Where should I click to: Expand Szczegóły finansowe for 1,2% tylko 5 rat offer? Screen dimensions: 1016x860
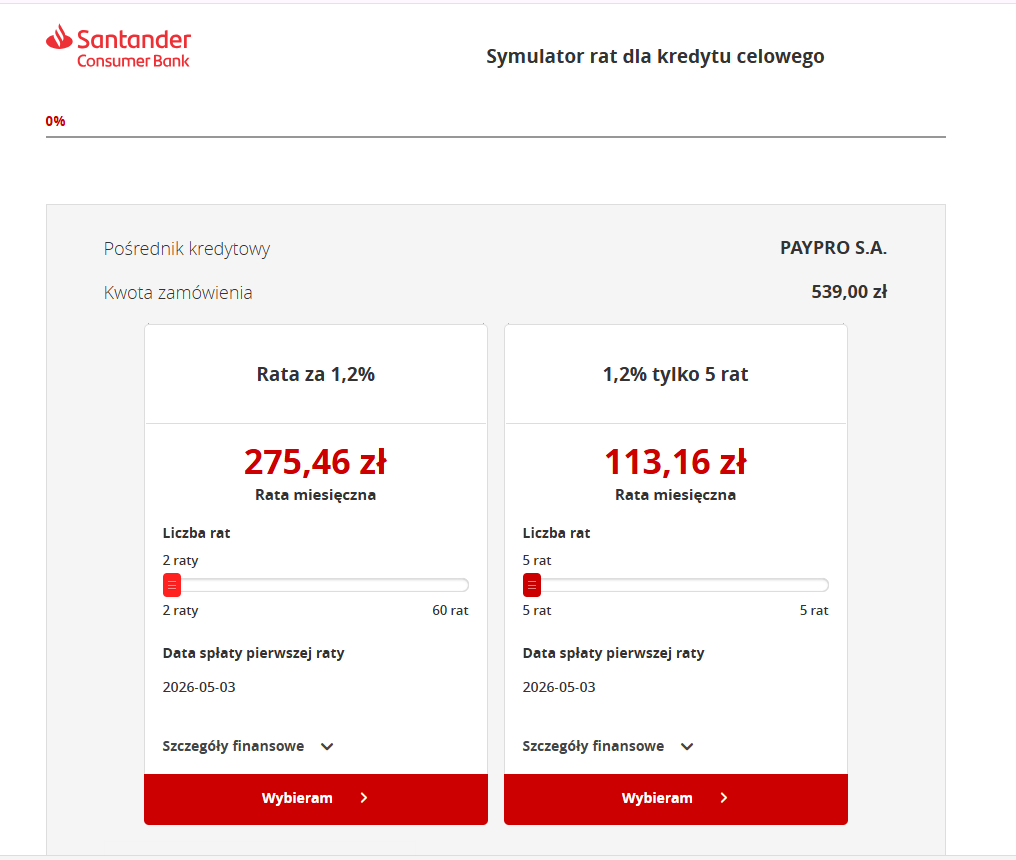(593, 746)
